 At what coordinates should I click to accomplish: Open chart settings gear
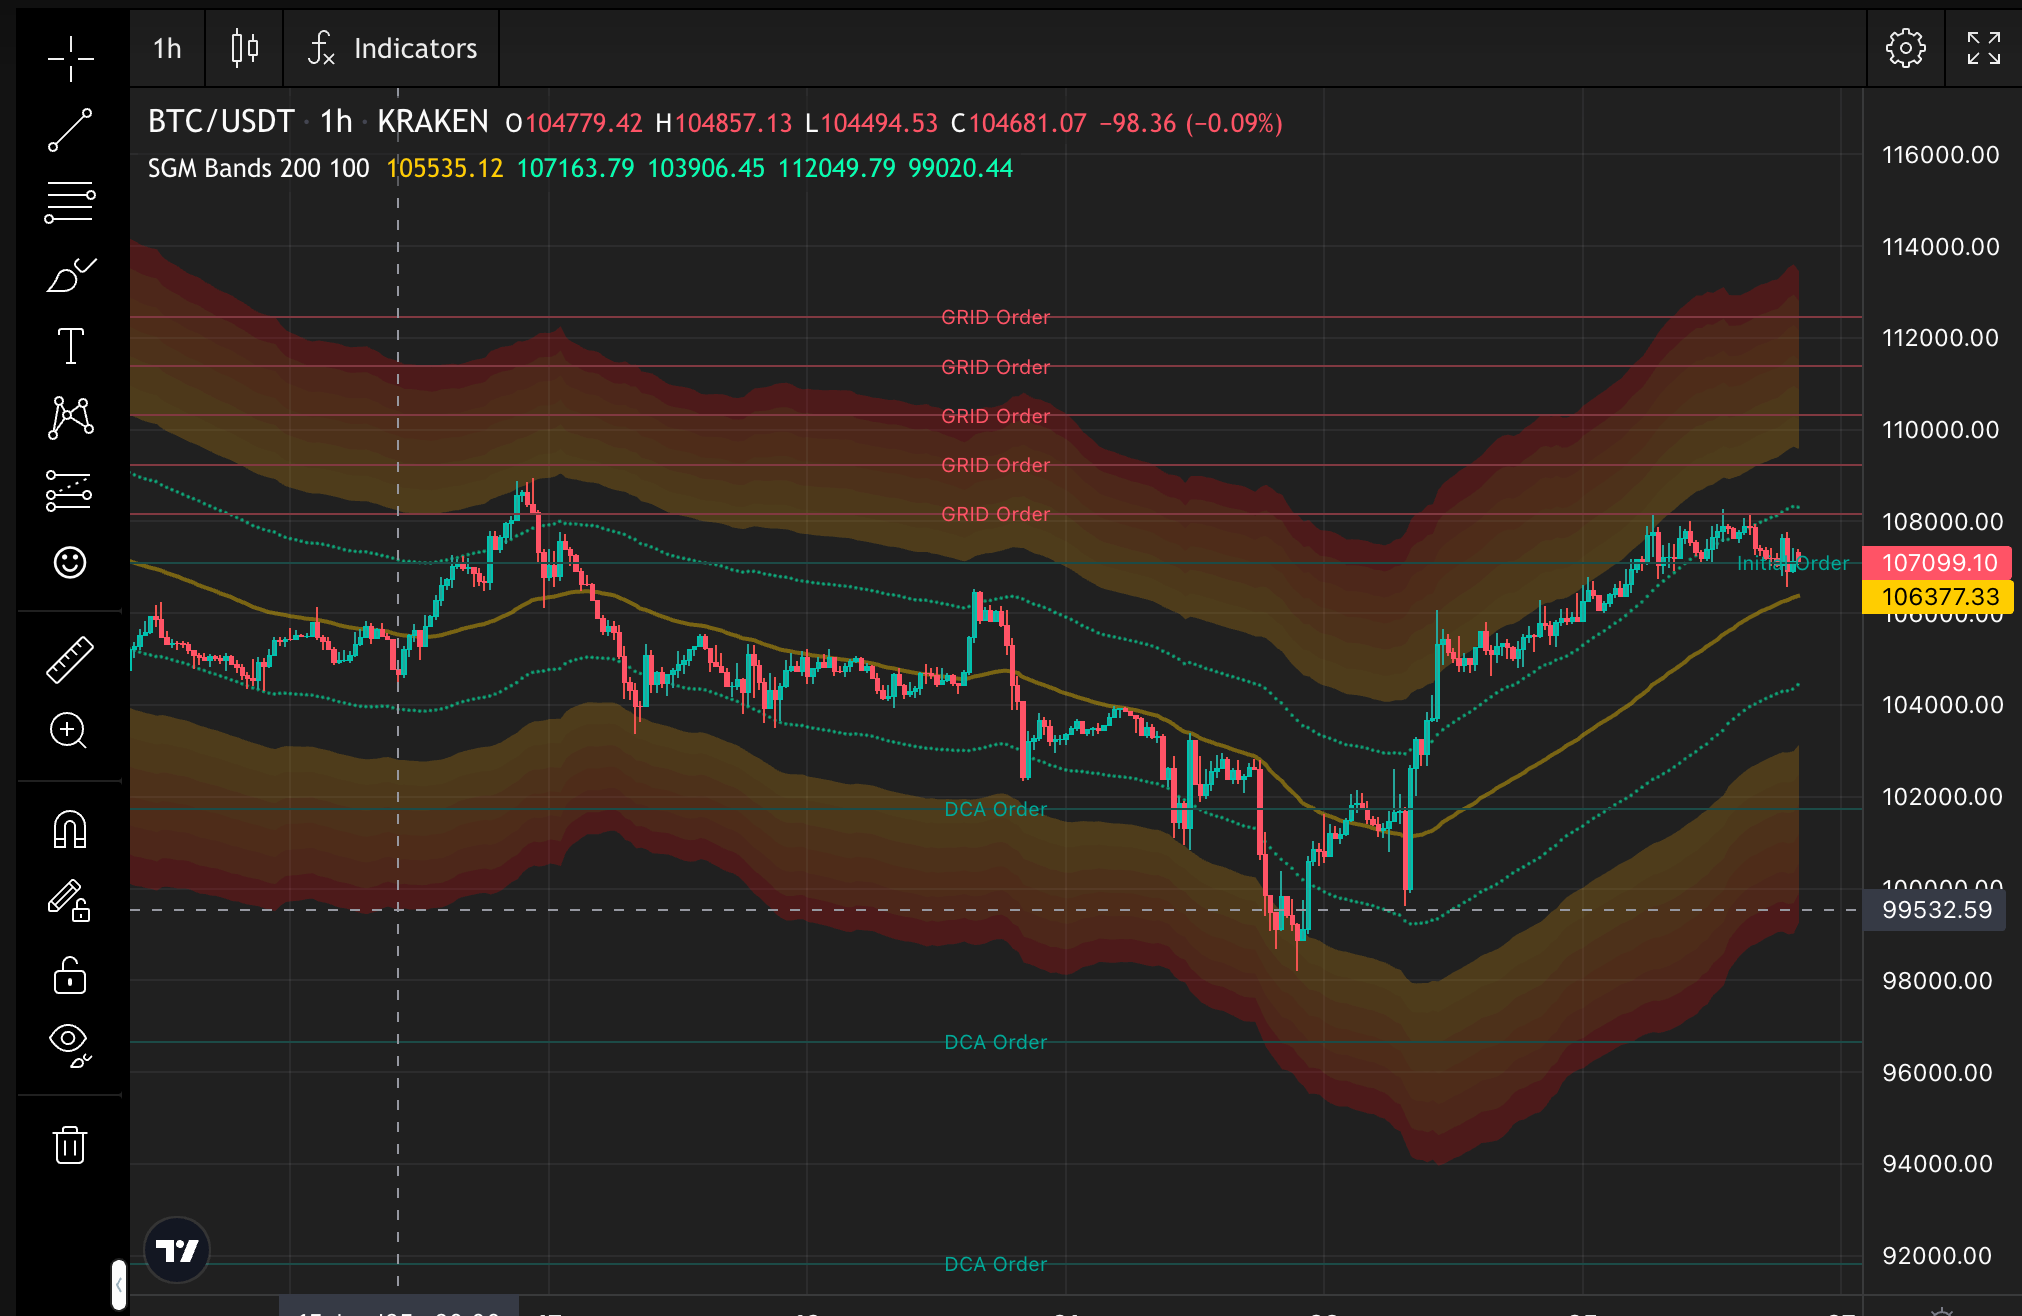coord(1905,48)
